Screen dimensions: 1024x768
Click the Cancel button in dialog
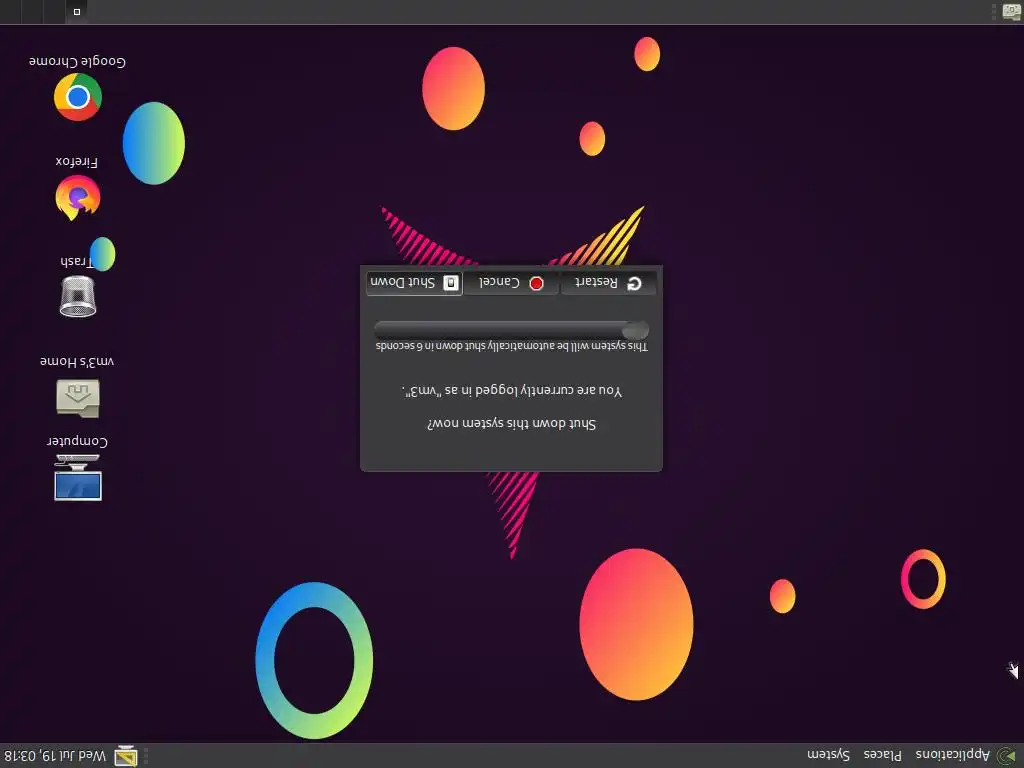click(511, 283)
